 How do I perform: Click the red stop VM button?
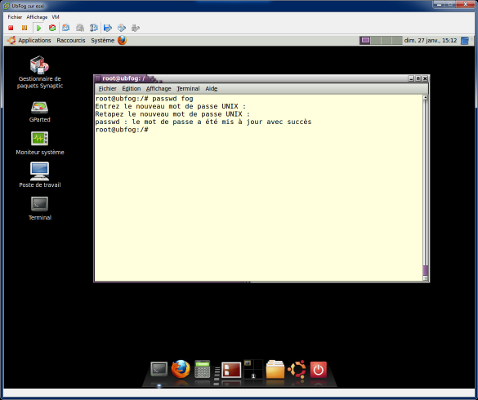coord(11,28)
